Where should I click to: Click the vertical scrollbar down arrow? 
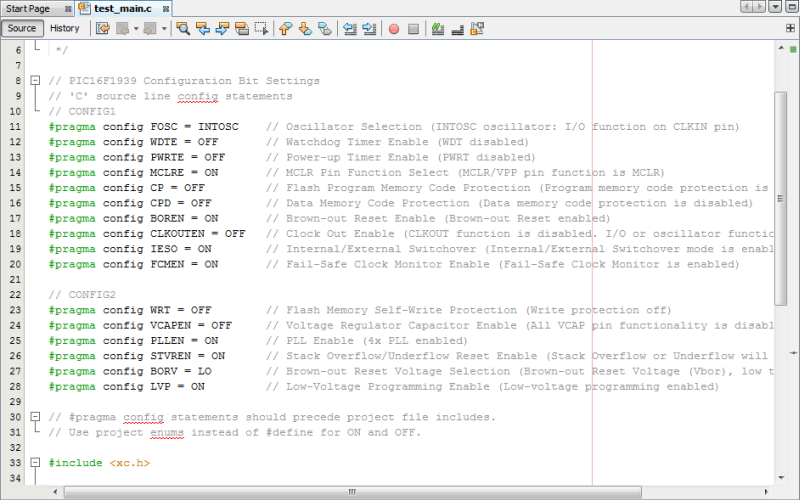[781, 478]
